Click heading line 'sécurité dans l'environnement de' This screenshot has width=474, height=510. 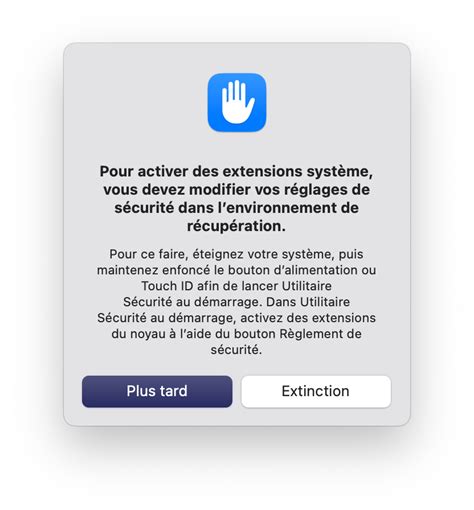(x=236, y=208)
